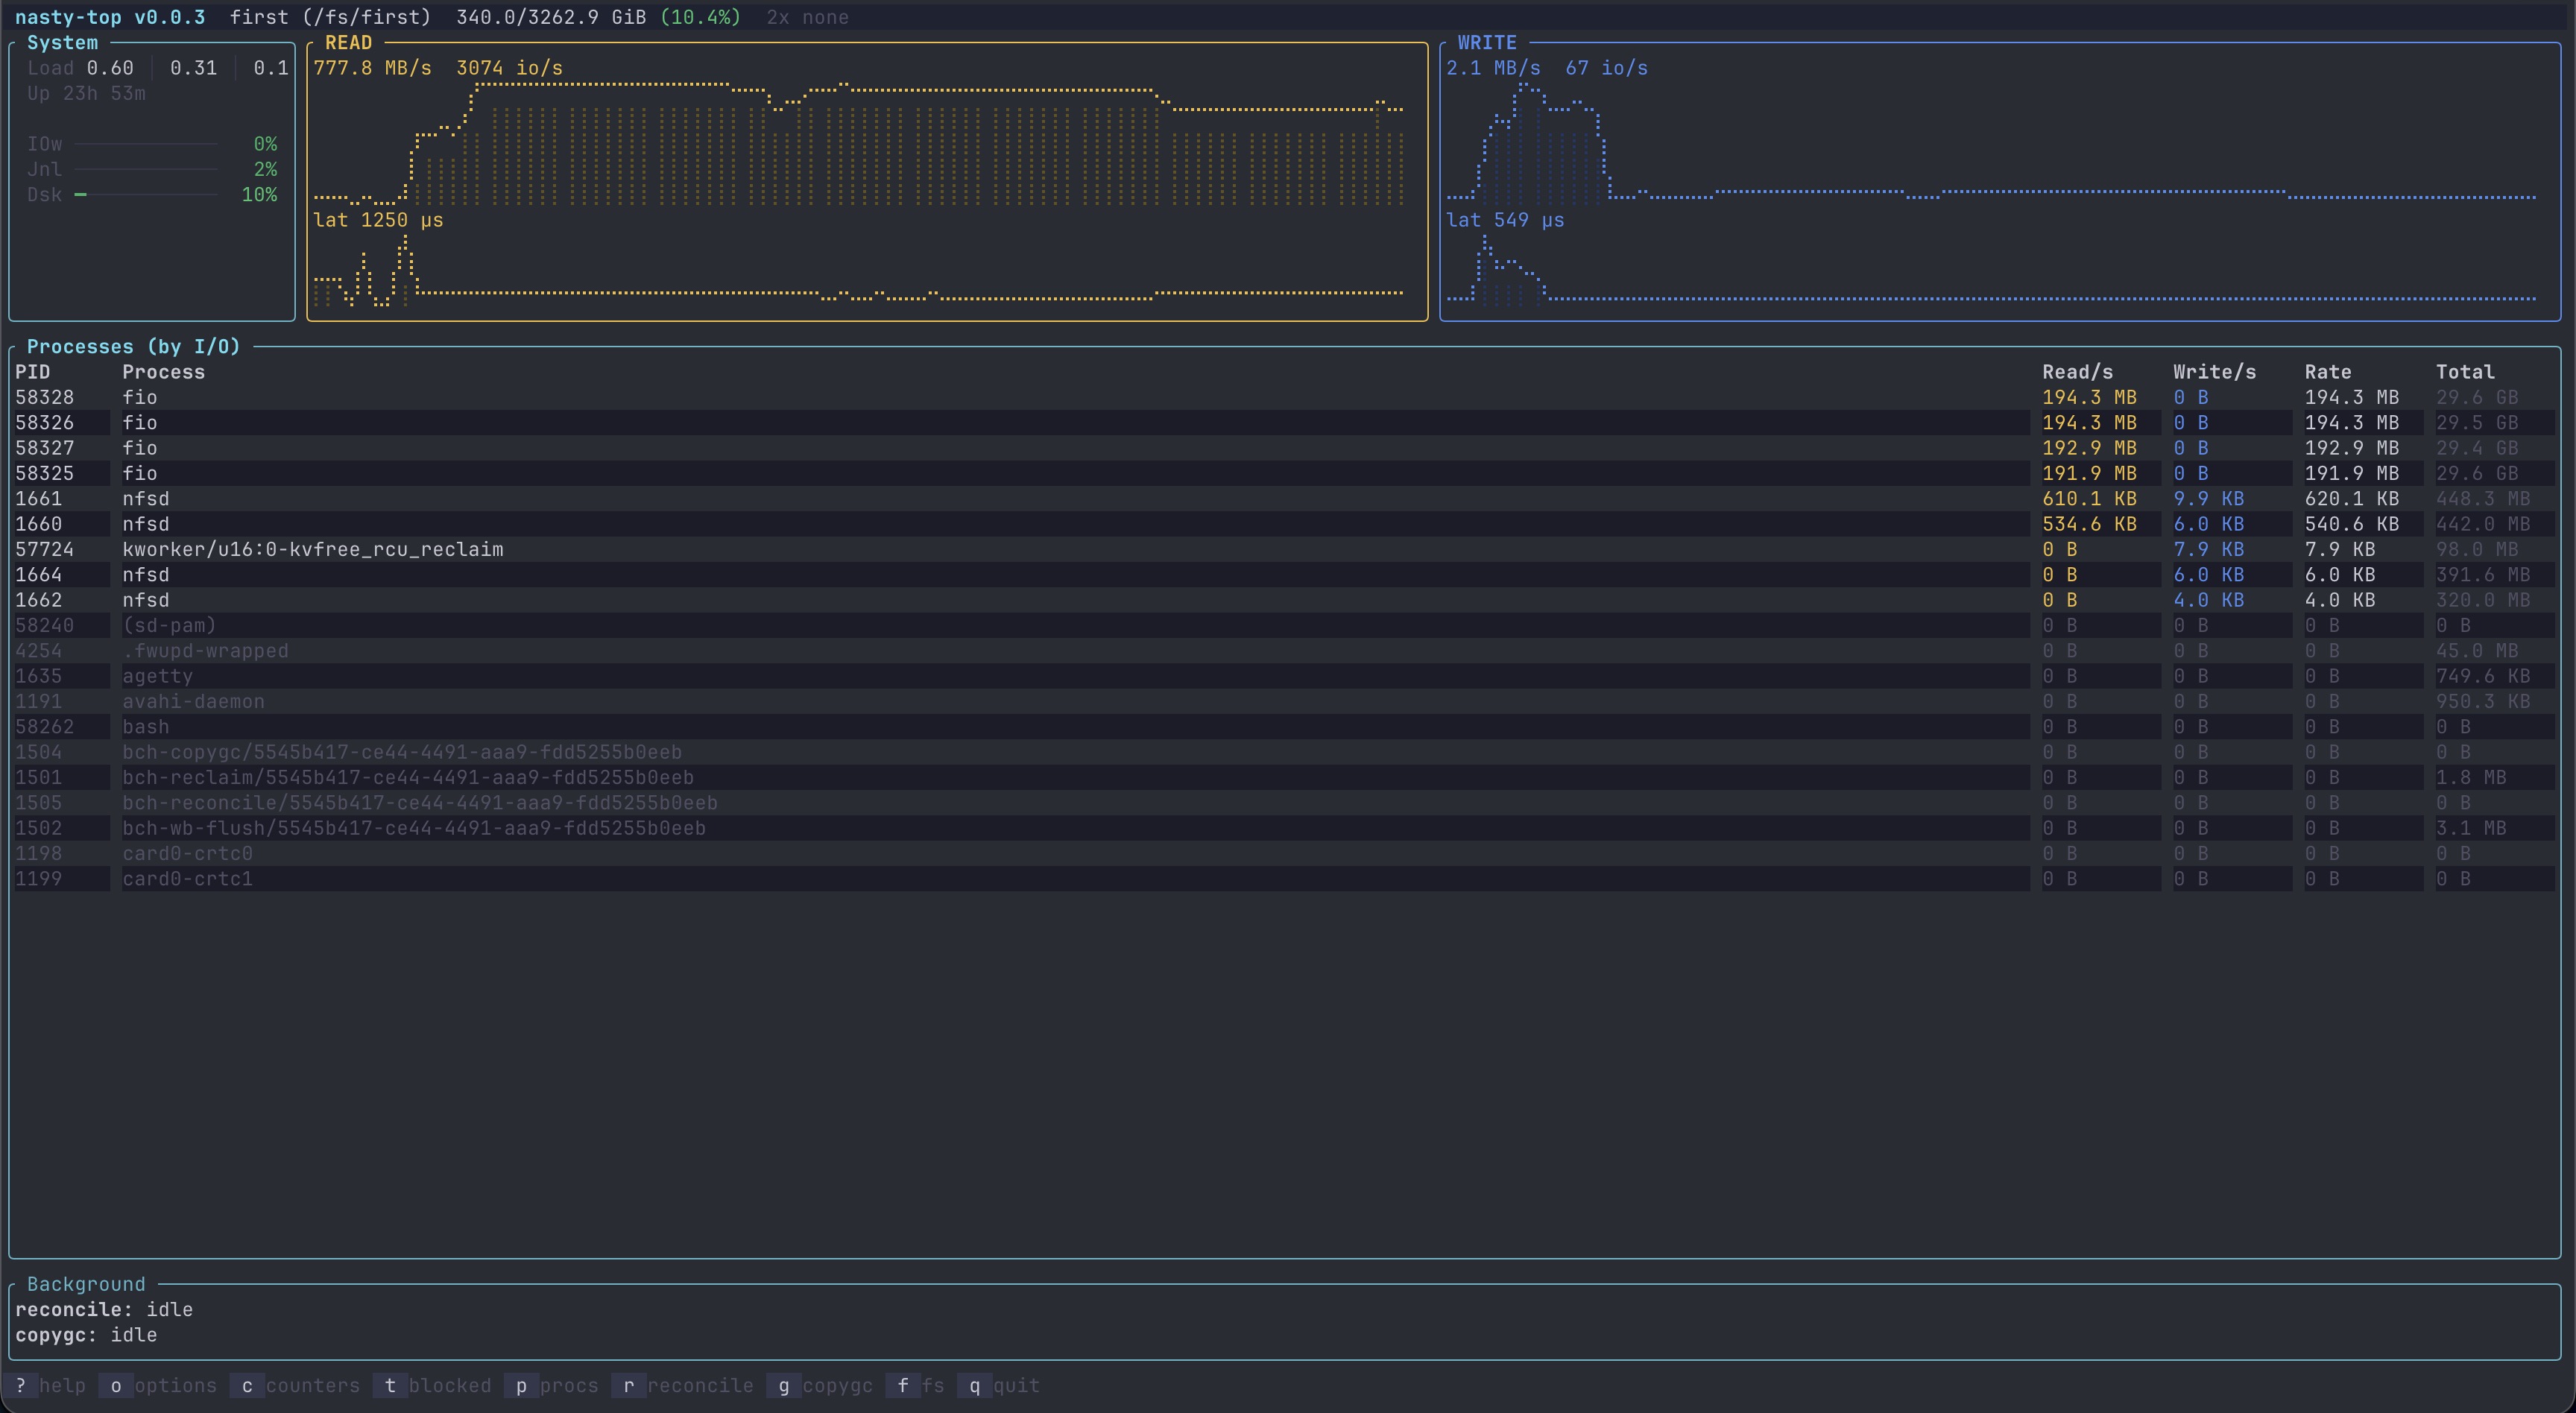Click the Read/s column header

coord(2078,372)
